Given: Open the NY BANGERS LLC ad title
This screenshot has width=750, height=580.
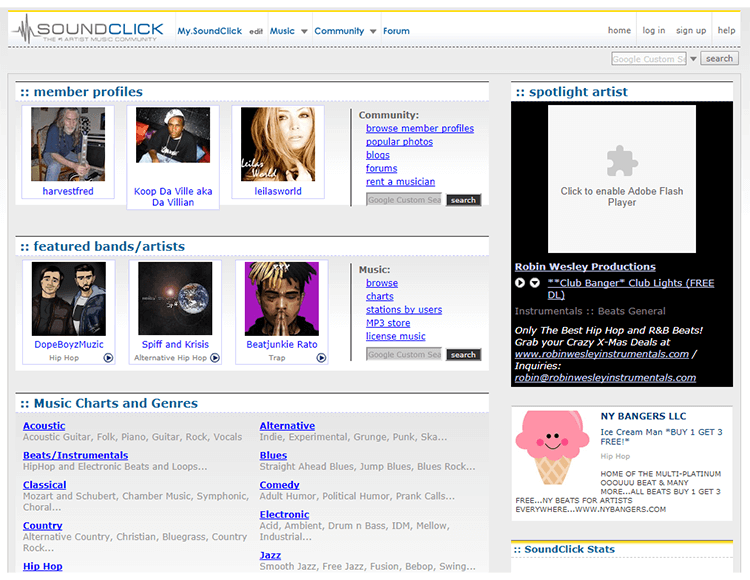Looking at the screenshot, I should (x=643, y=416).
